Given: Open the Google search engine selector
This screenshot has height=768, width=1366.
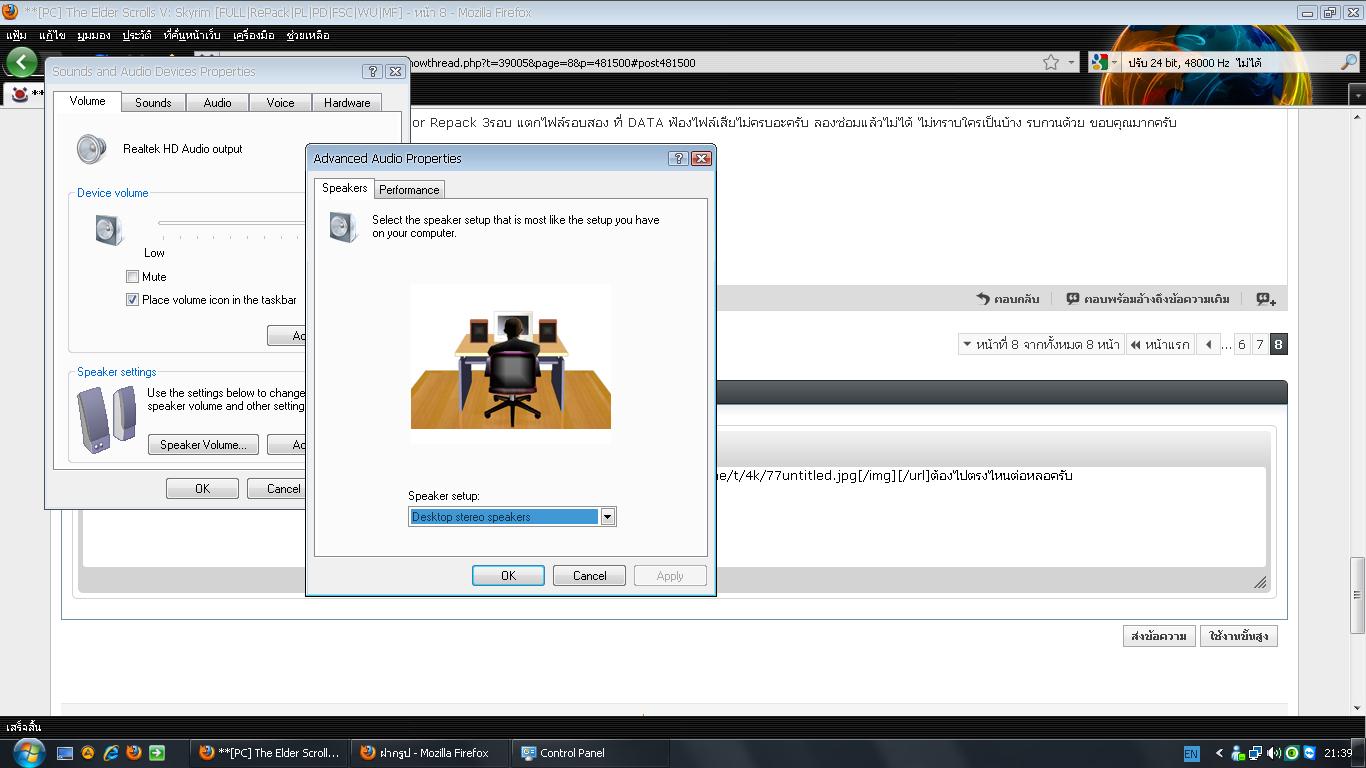Looking at the screenshot, I should coord(1104,62).
